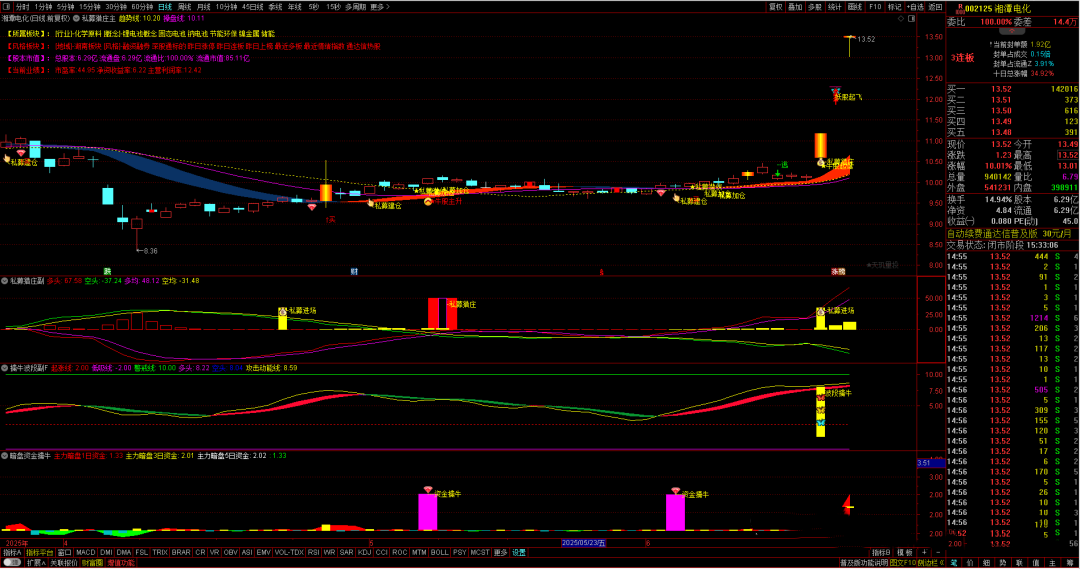Click the 私募建仓 marker icon at chart left
Image resolution: width=1080 pixels, height=569 pixels.
point(7,157)
